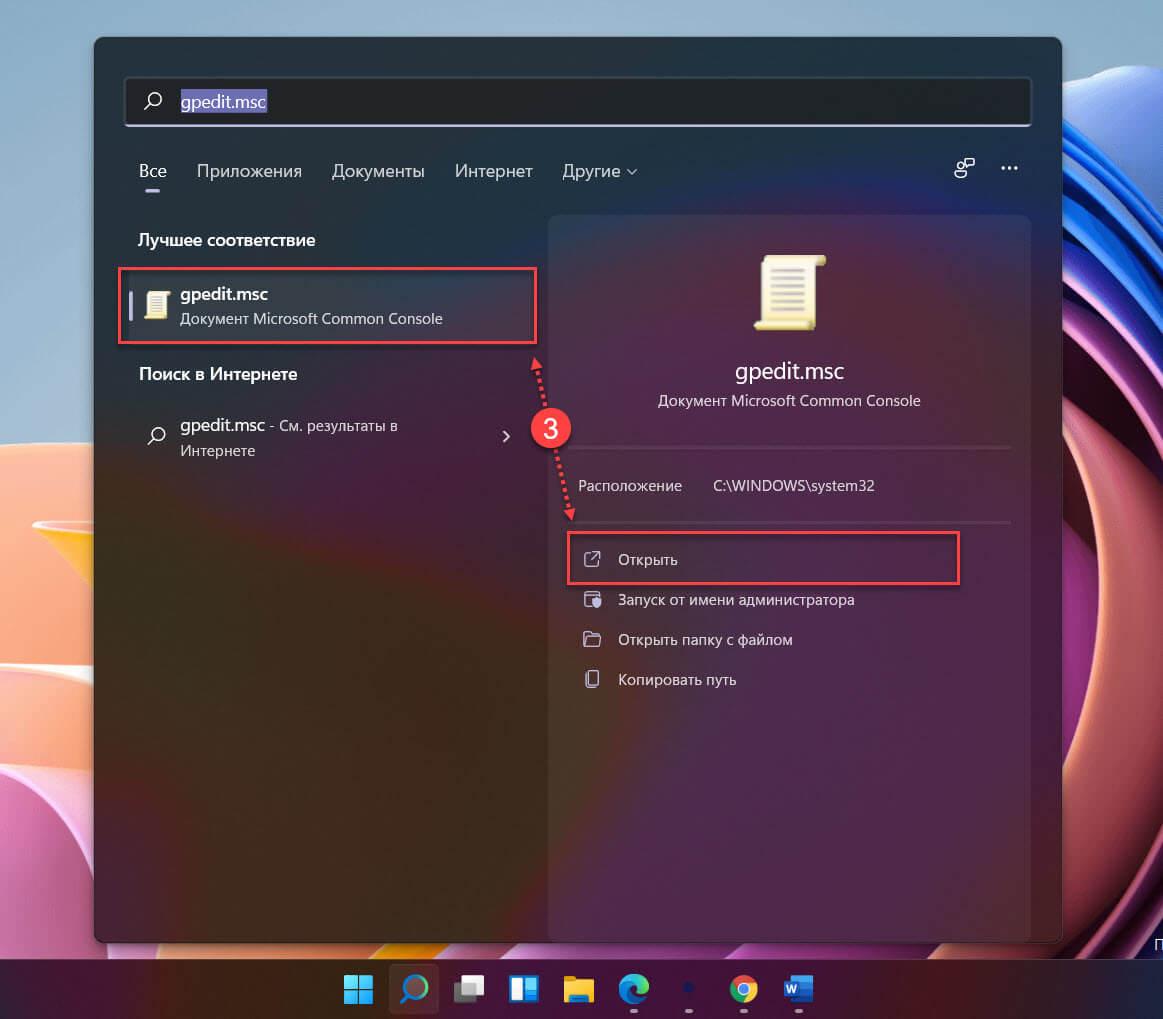
Task: Click the Лучшее соответствие heading
Action: 227,240
